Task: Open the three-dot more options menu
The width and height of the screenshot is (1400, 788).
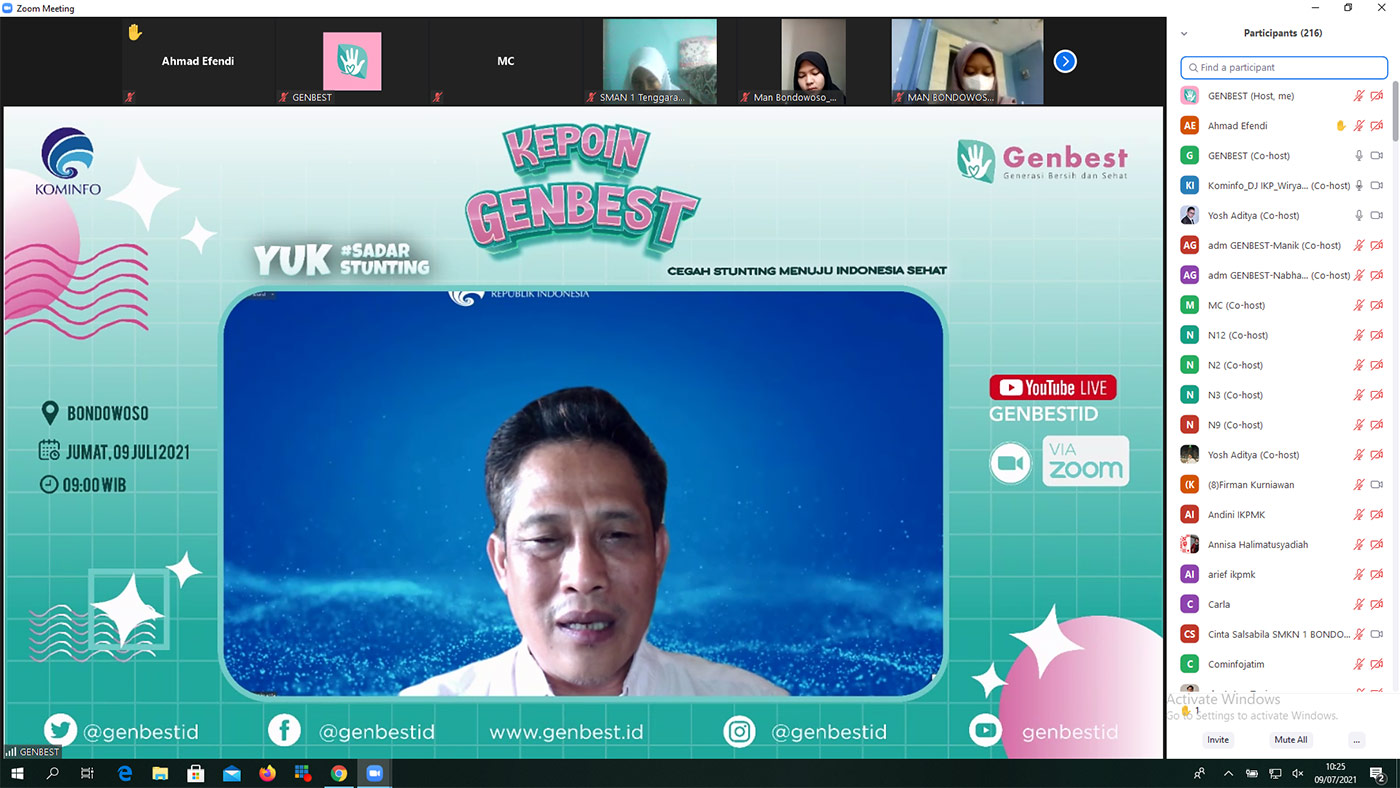Action: pyautogui.click(x=1356, y=740)
